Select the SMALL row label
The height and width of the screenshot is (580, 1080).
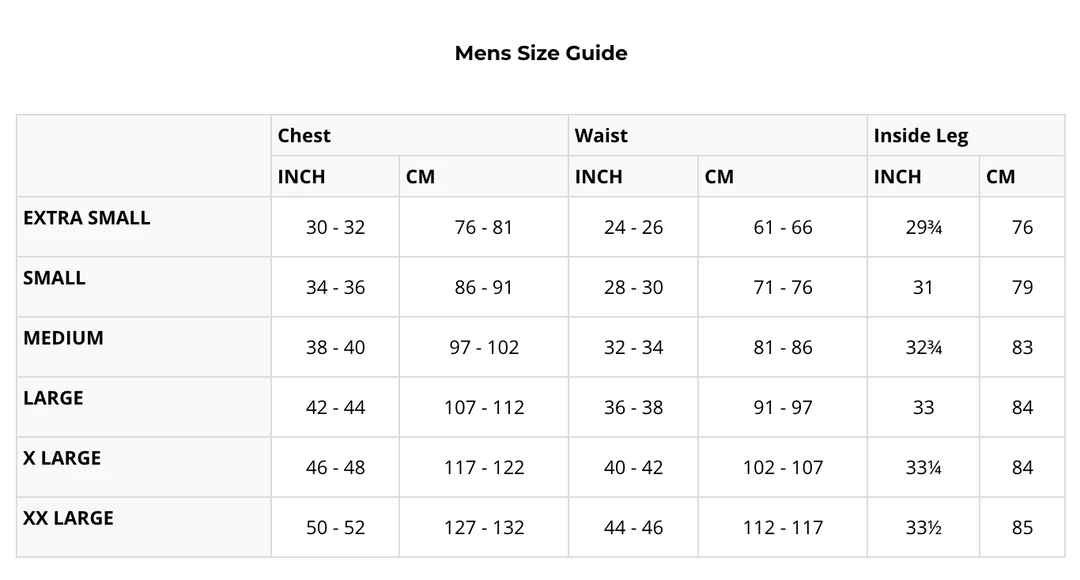coord(54,278)
